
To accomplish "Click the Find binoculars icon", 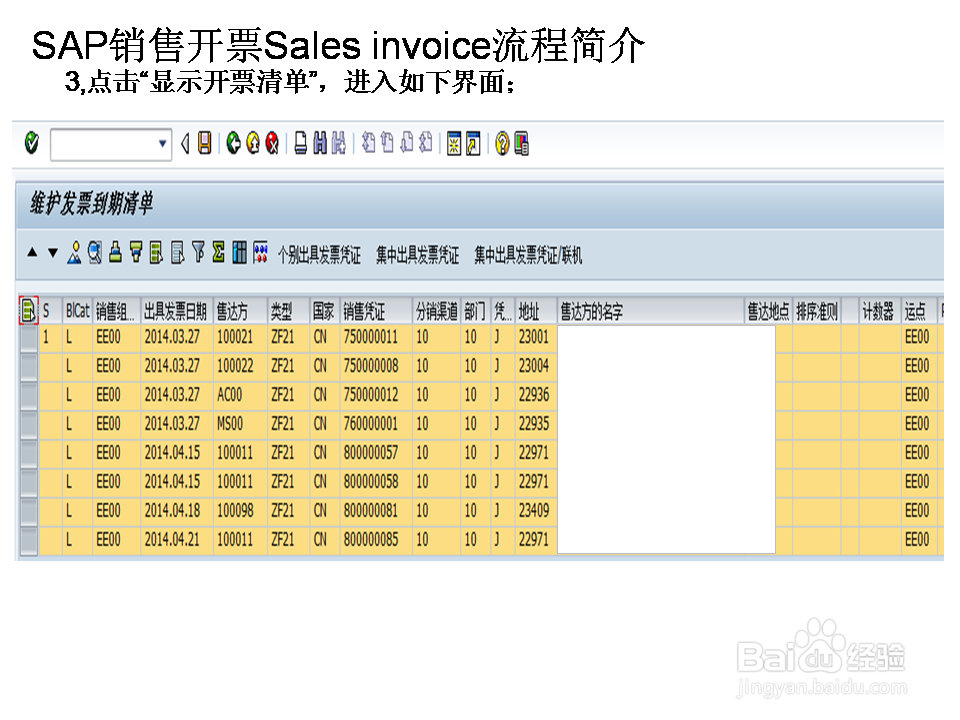I will coord(320,144).
